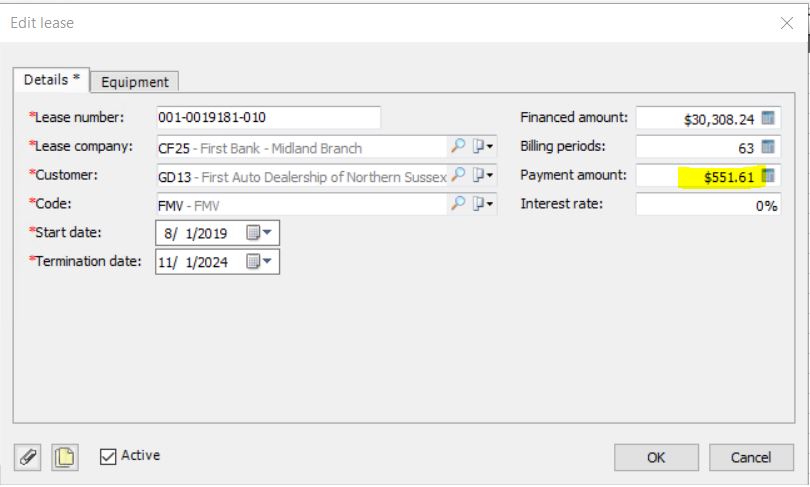Open the lookup magnifier for Lease company

tap(458, 146)
